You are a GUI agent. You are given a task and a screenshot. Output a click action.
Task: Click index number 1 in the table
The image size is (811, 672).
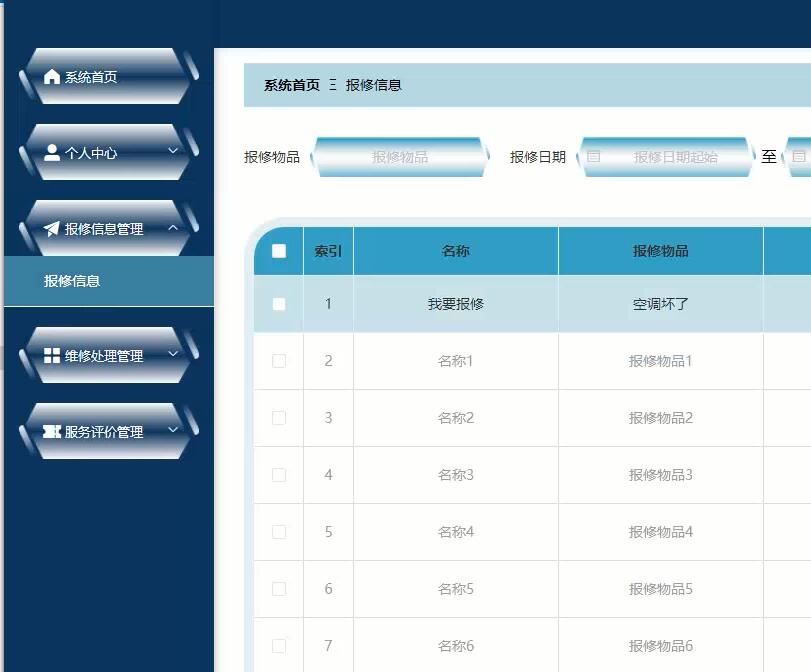click(328, 304)
